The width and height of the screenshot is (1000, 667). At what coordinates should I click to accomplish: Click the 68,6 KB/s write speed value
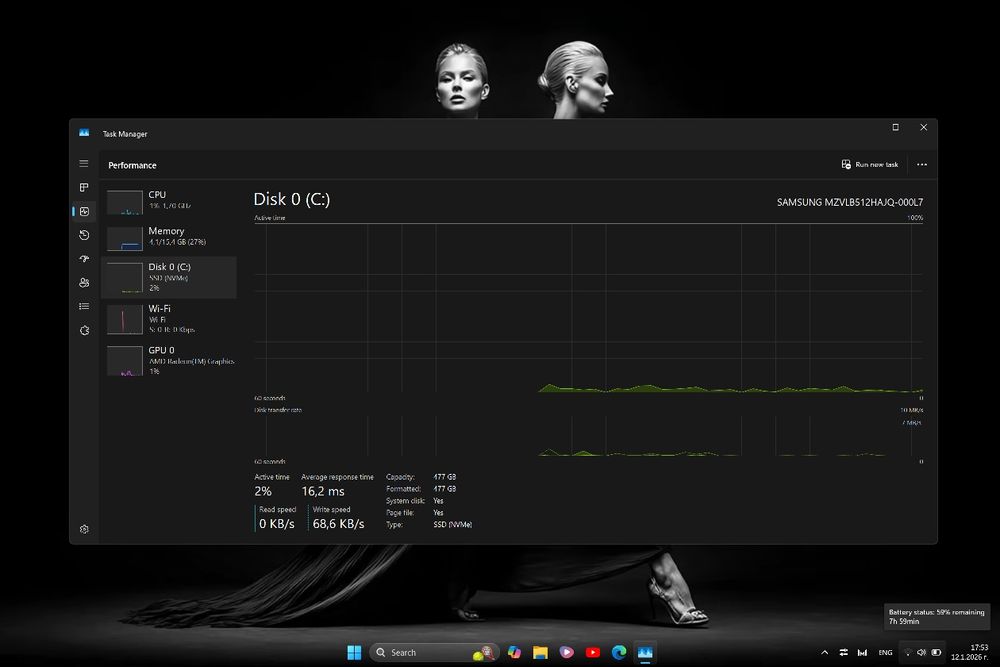[338, 524]
